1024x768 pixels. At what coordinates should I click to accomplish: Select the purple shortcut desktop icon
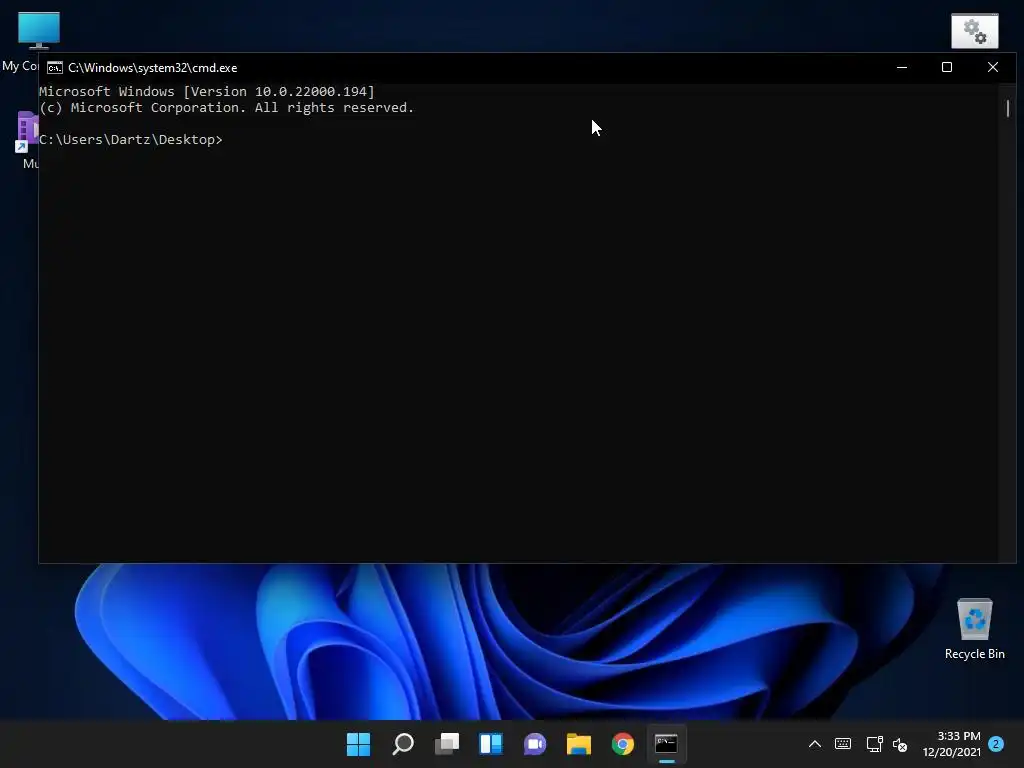[26, 132]
